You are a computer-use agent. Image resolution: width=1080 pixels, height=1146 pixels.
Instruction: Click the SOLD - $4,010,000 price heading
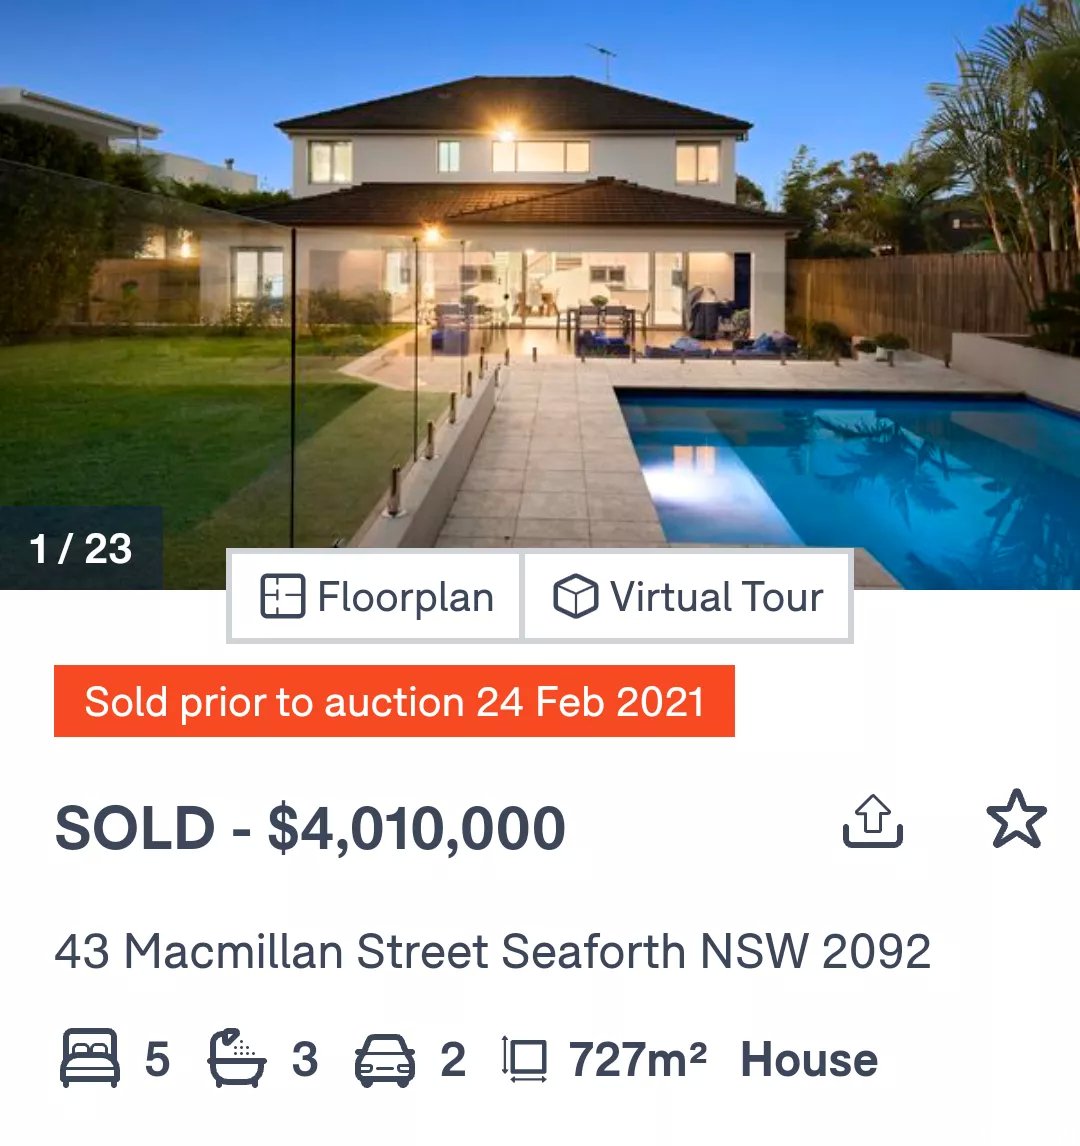311,828
